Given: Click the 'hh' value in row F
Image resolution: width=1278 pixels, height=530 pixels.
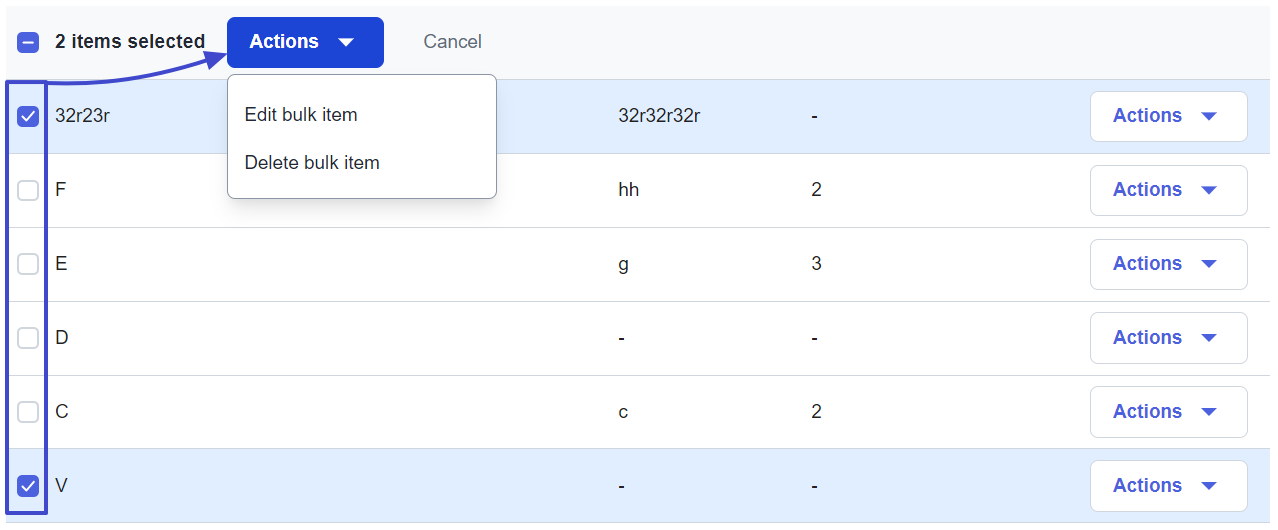Looking at the screenshot, I should (x=628, y=190).
